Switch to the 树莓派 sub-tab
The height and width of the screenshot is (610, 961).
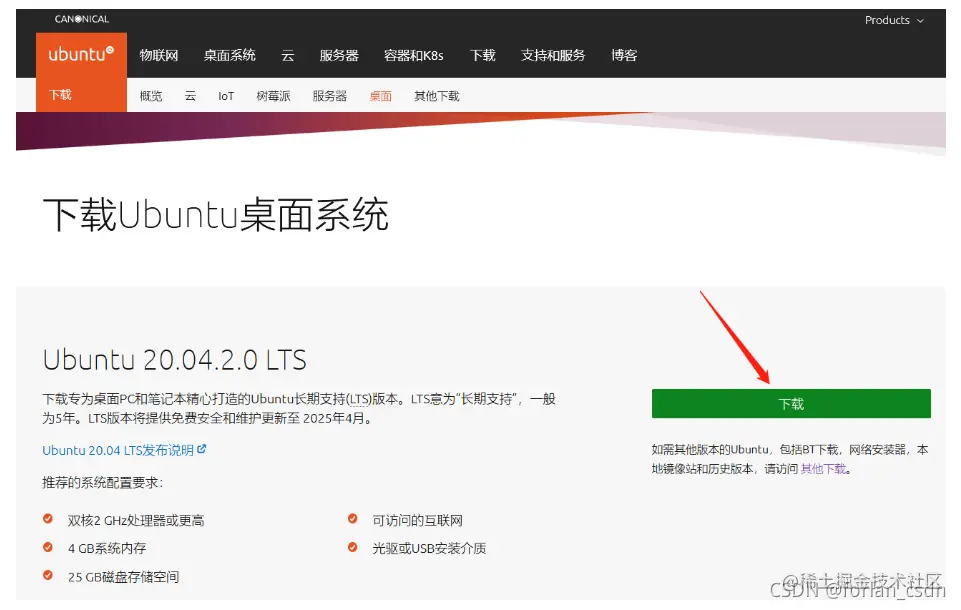[x=273, y=96]
